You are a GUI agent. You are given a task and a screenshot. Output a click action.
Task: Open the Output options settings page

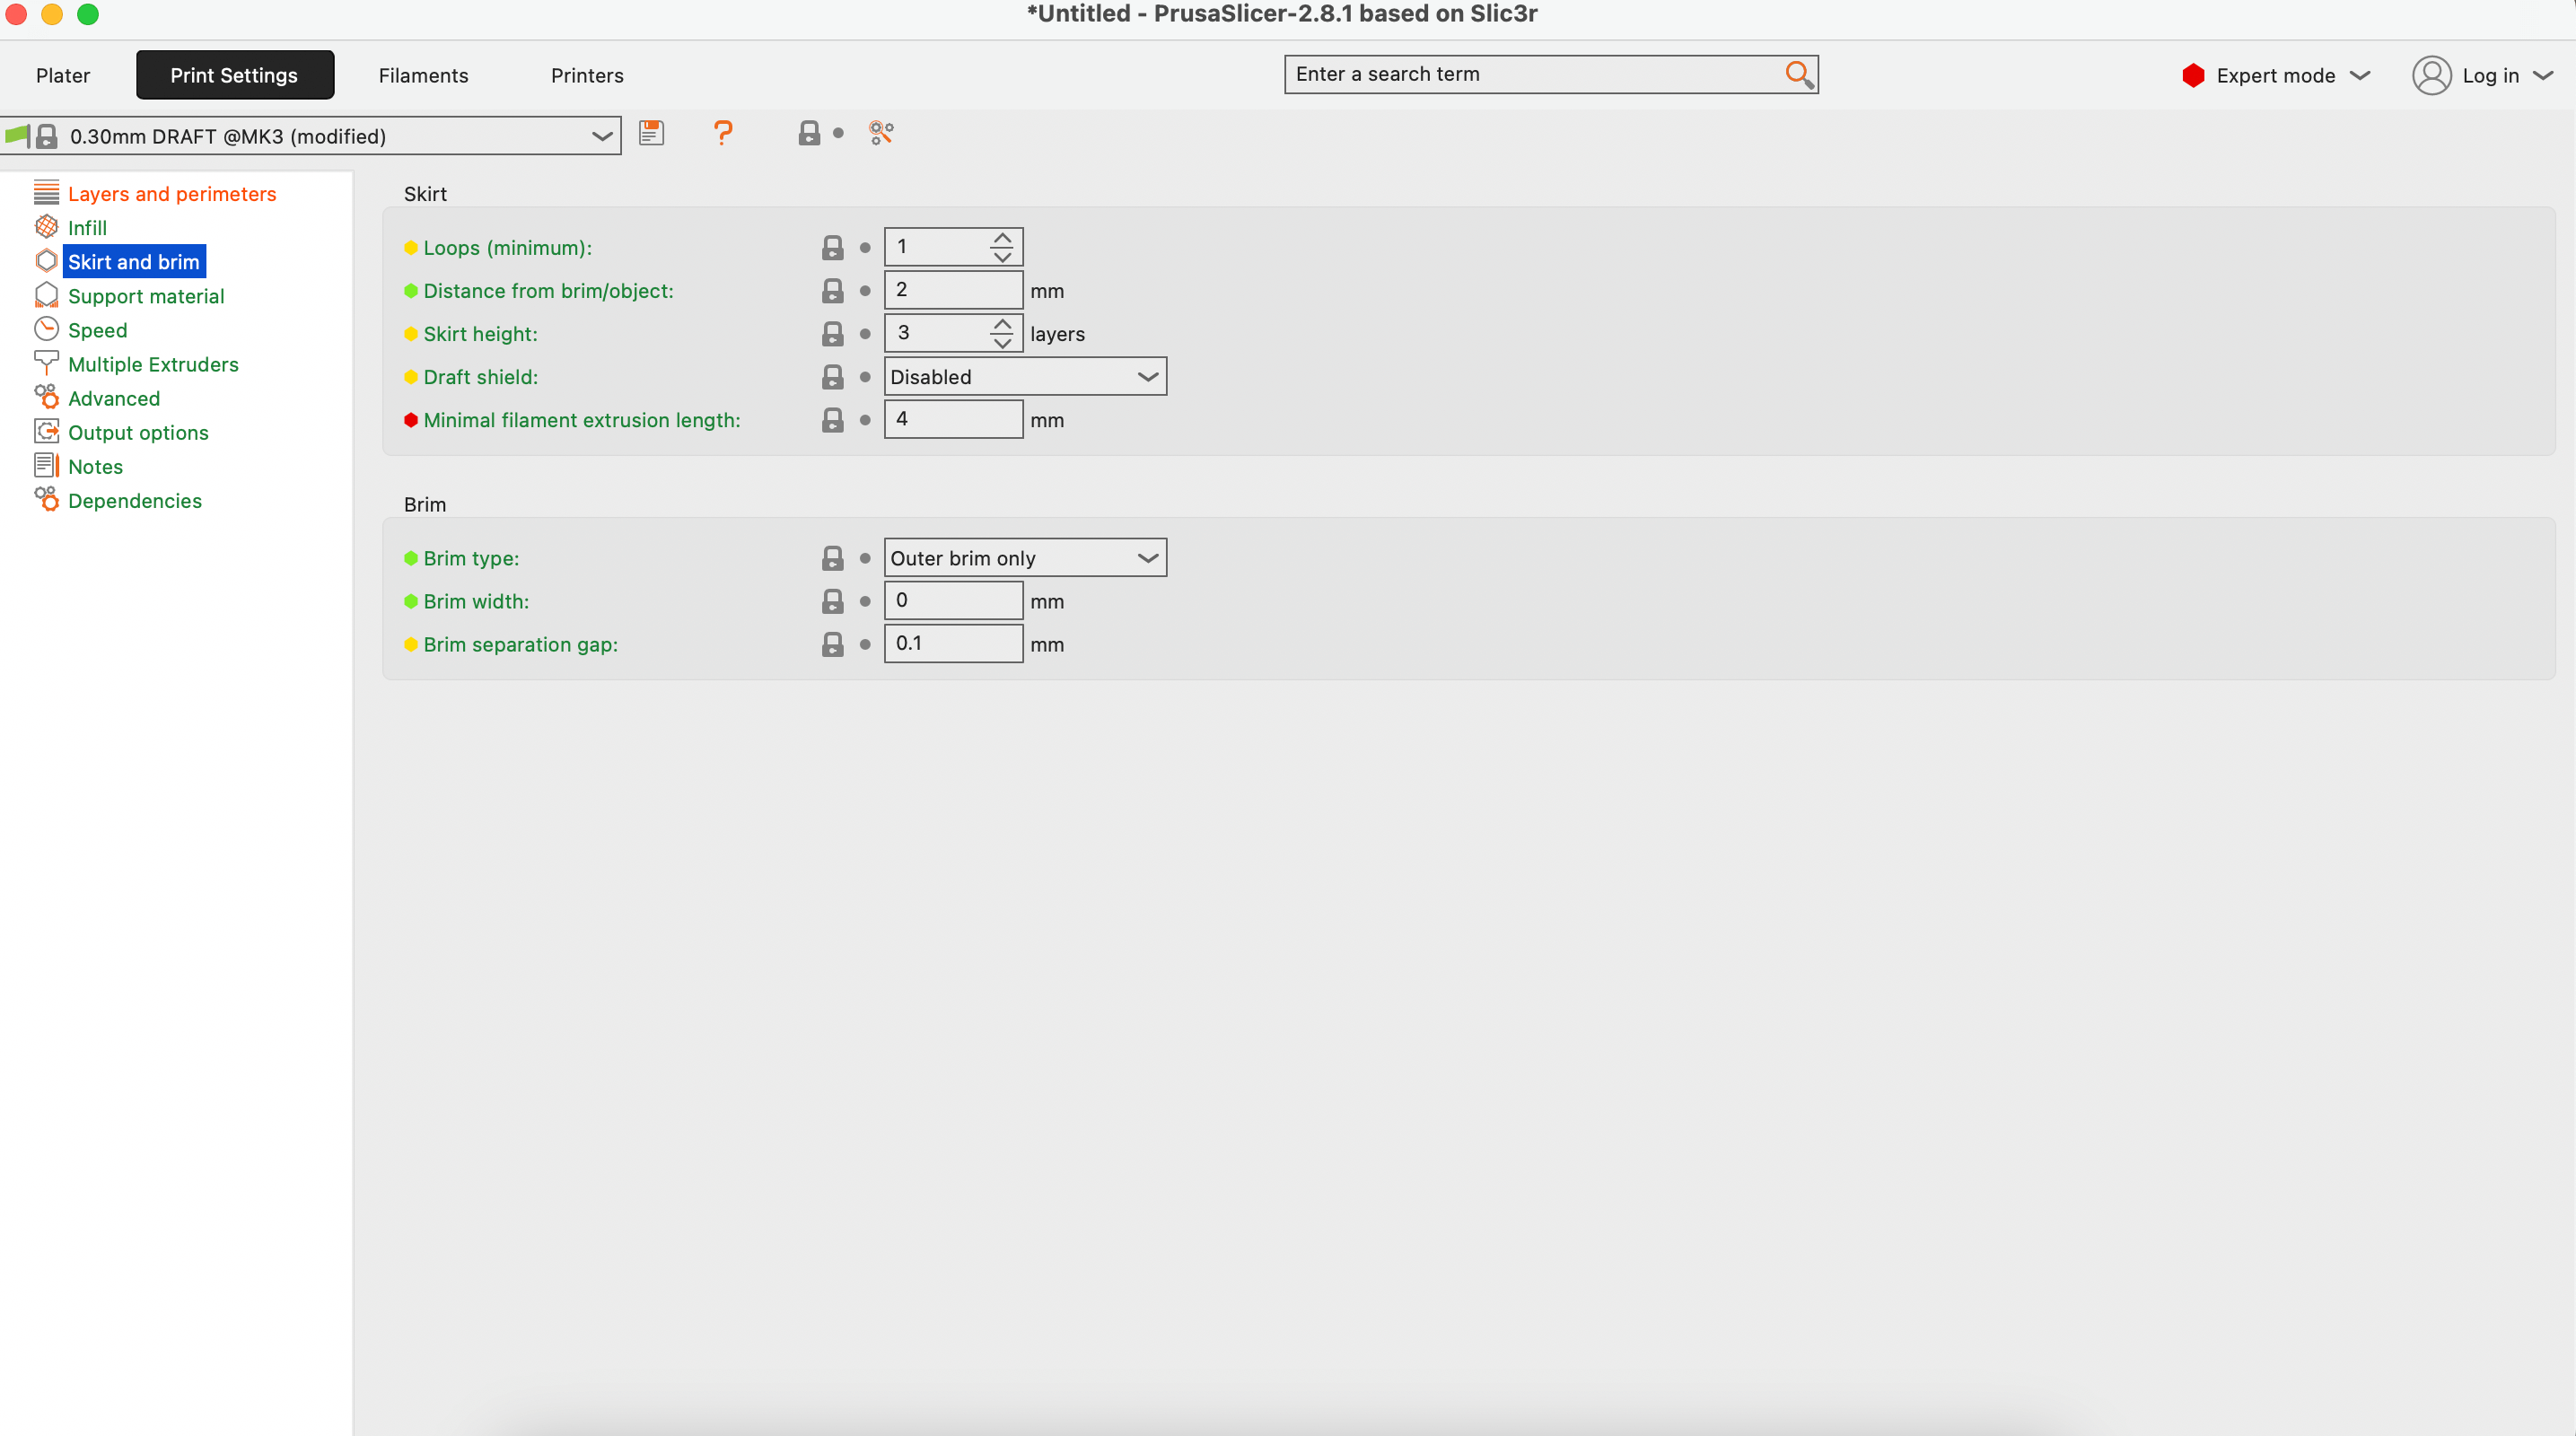138,432
